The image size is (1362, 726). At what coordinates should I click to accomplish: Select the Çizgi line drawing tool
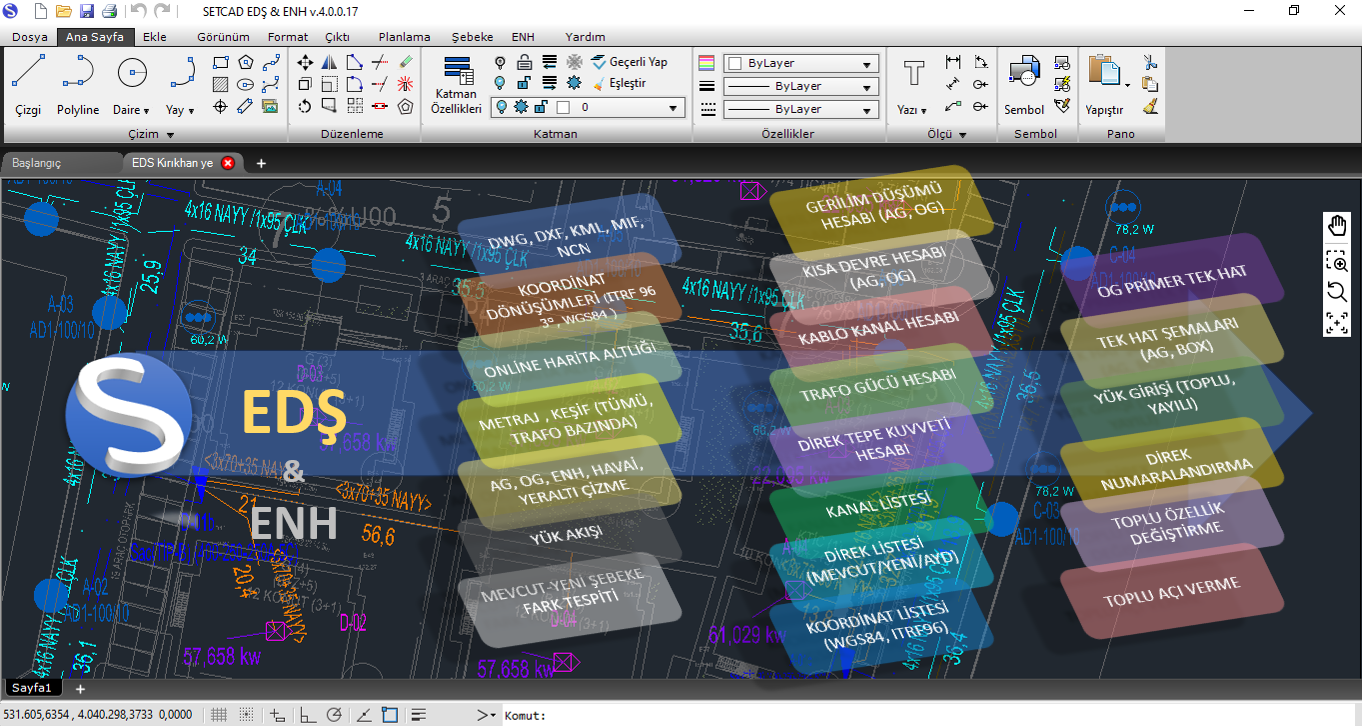(x=28, y=84)
